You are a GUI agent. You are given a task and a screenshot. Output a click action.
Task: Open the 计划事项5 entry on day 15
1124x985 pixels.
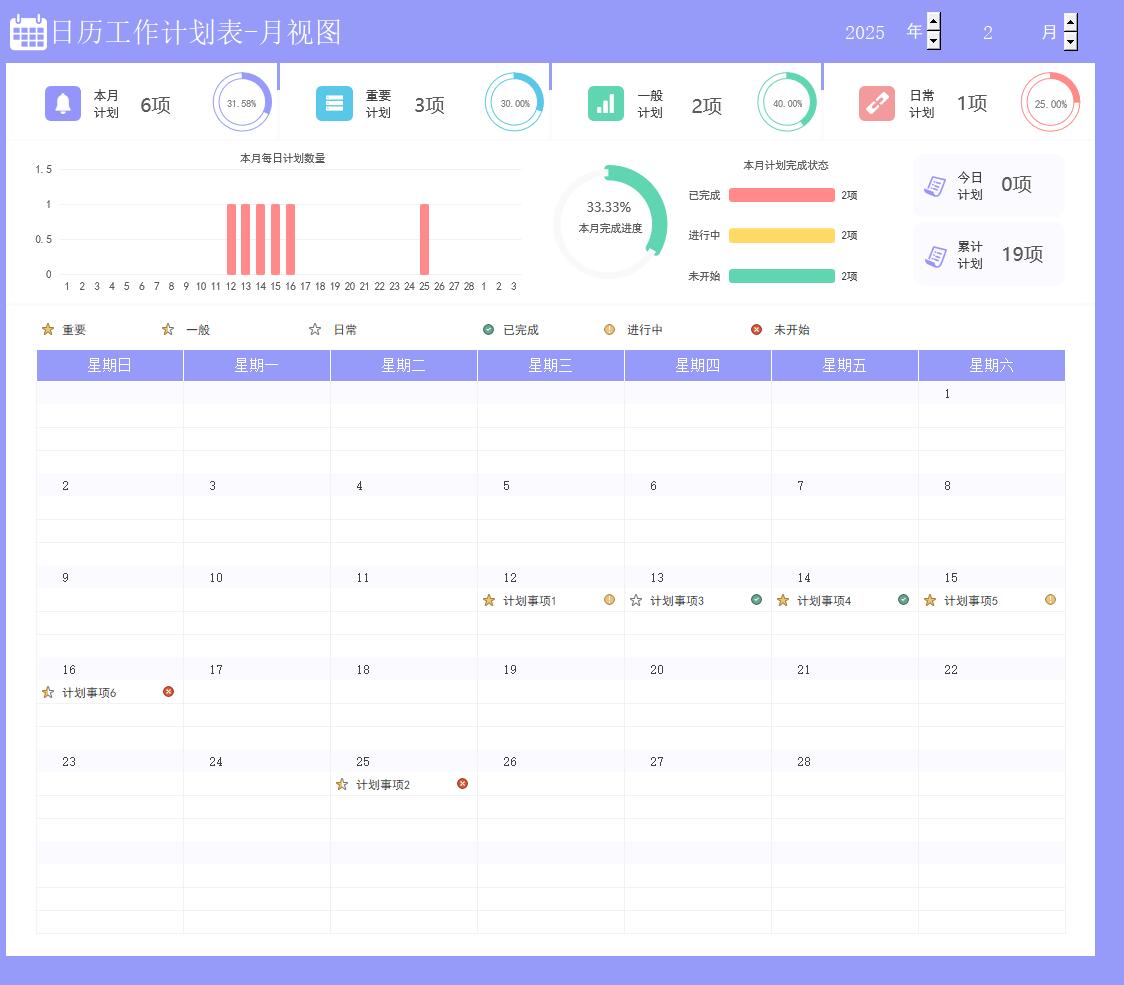click(x=971, y=601)
